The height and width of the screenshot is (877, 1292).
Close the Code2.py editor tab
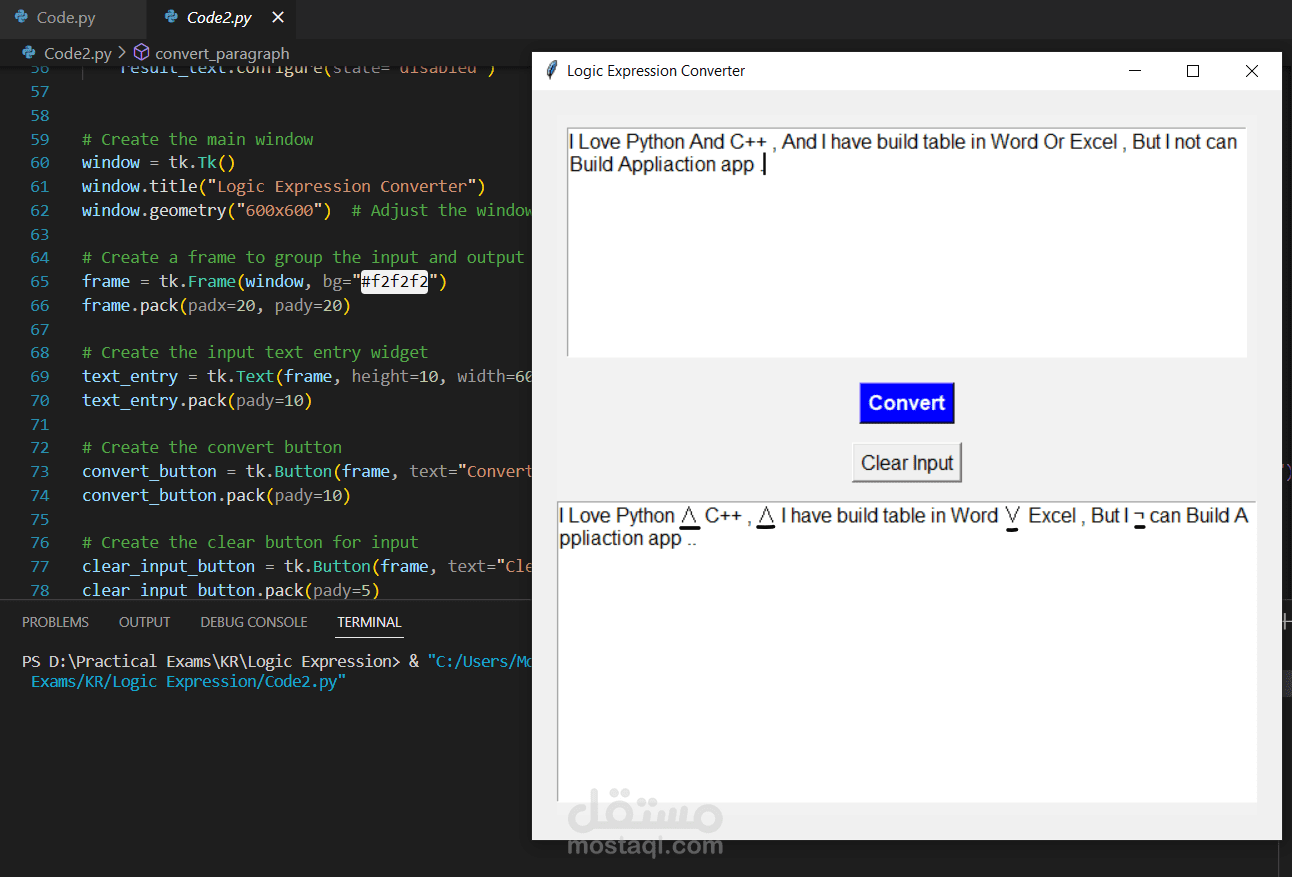(x=277, y=17)
